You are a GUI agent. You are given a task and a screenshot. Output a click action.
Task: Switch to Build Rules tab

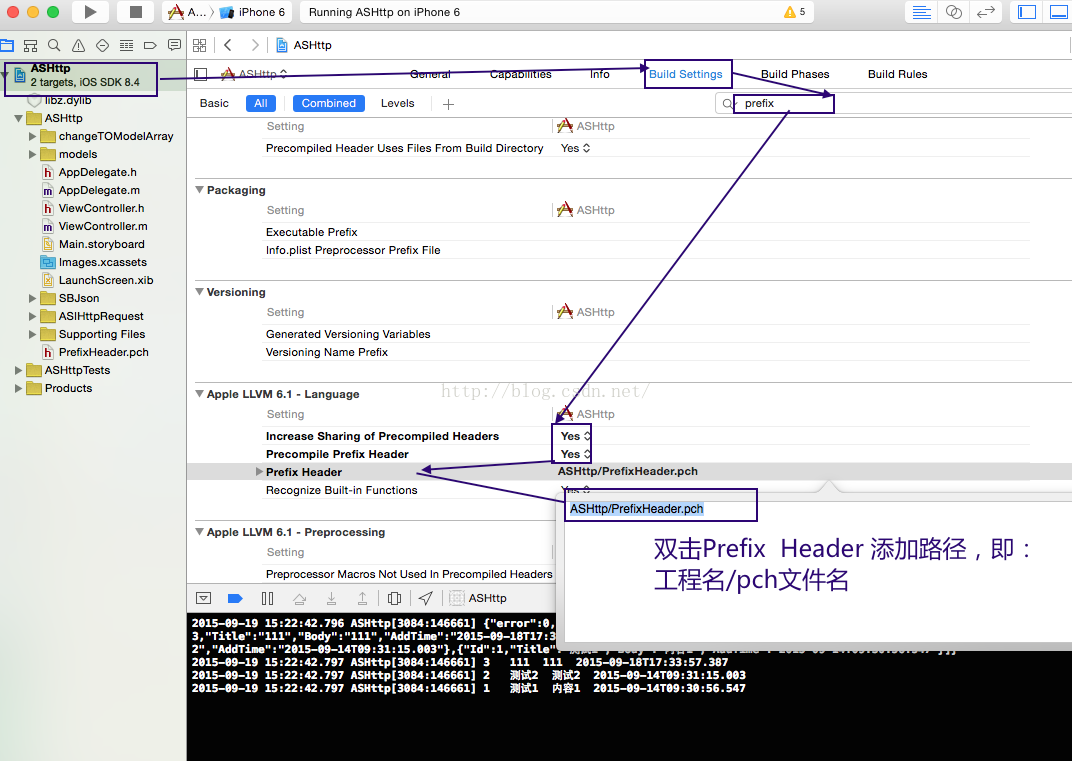click(x=898, y=74)
